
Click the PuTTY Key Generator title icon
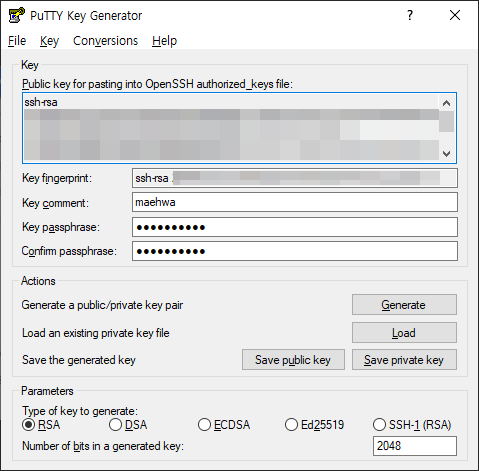(x=17, y=15)
